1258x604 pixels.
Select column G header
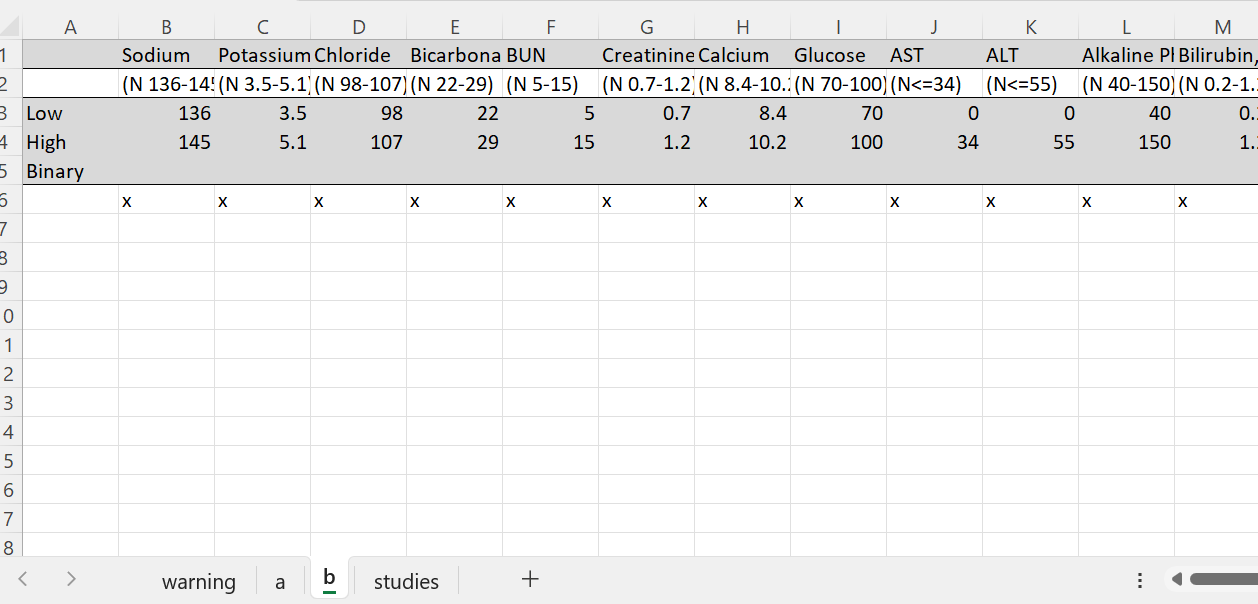tap(646, 28)
